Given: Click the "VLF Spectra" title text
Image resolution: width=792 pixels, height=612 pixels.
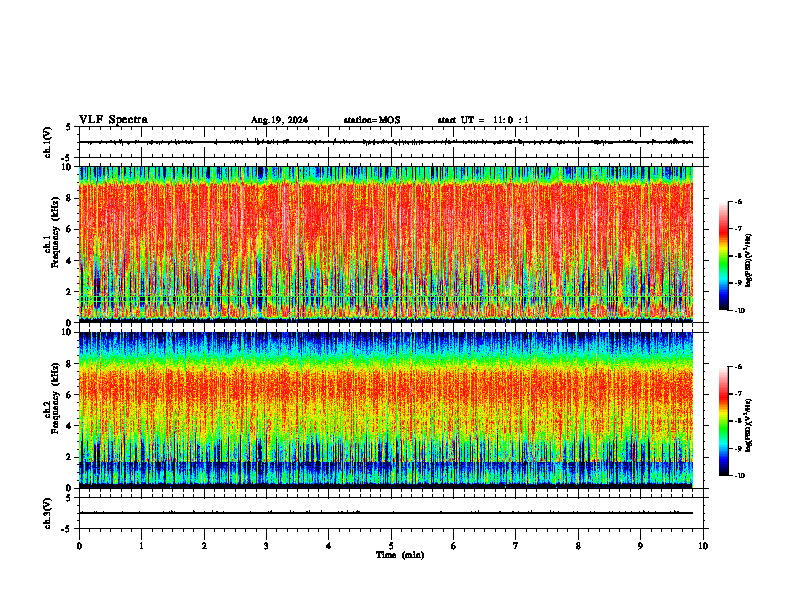Looking at the screenshot, I should pyautogui.click(x=113, y=120).
